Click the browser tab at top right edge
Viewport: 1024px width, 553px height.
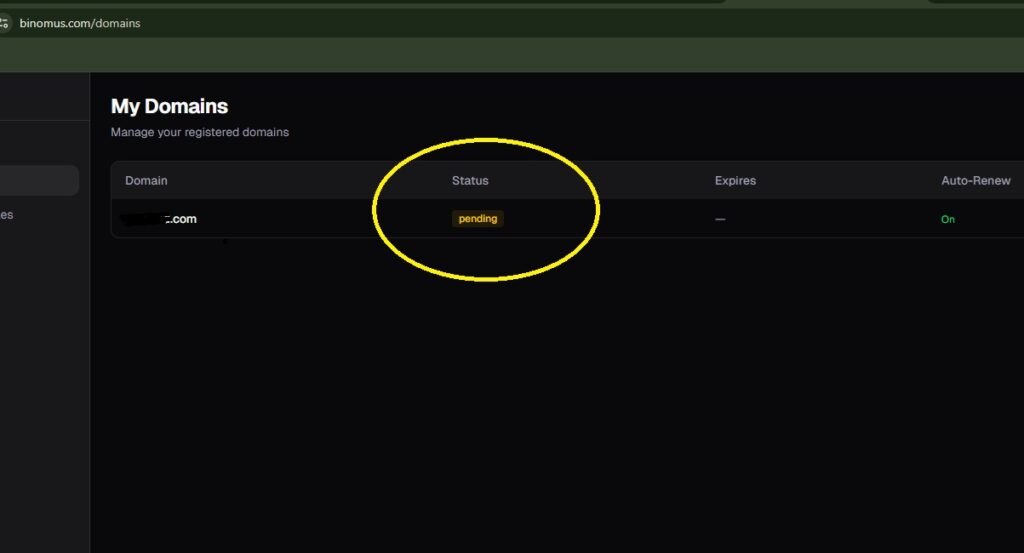tap(975, 1)
